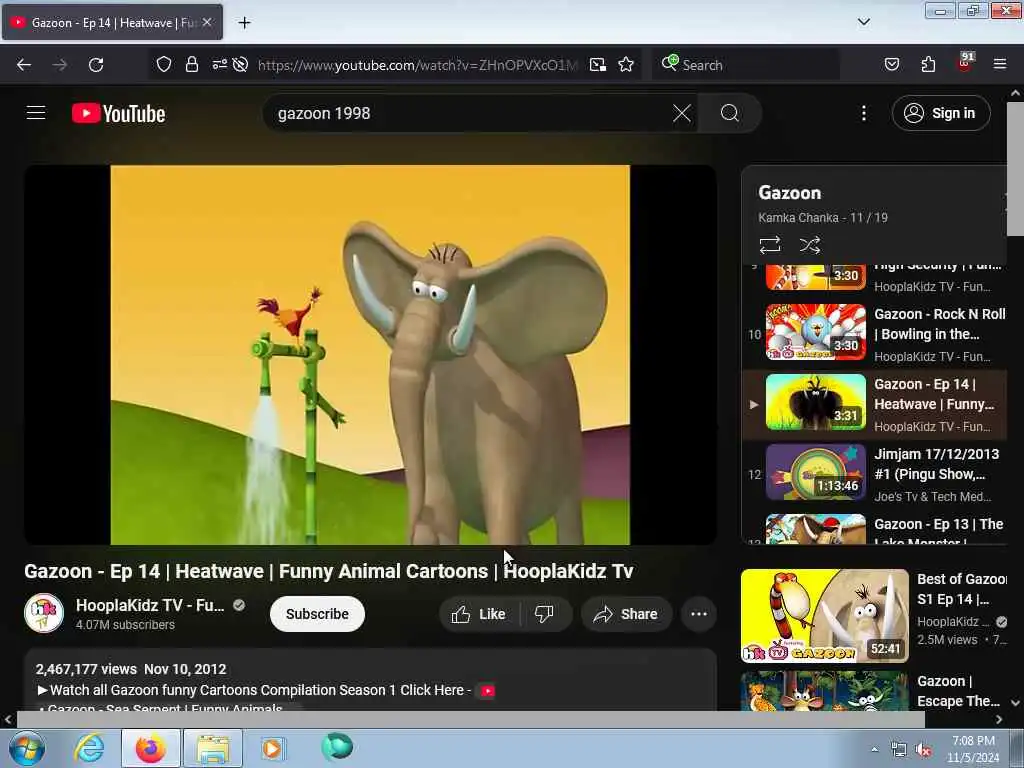This screenshot has height=768, width=1024.
Task: Open the Firefox application menu (hamburger)
Action: [999, 65]
